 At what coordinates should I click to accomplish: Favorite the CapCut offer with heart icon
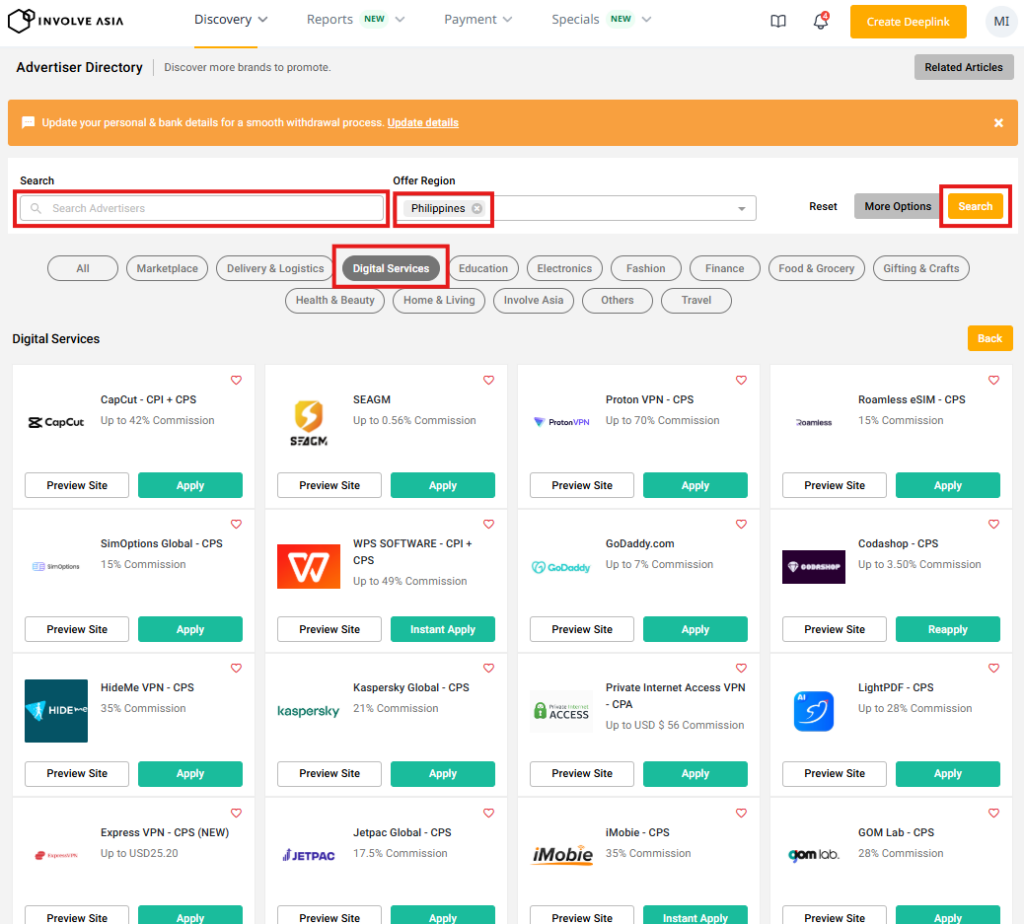(237, 380)
